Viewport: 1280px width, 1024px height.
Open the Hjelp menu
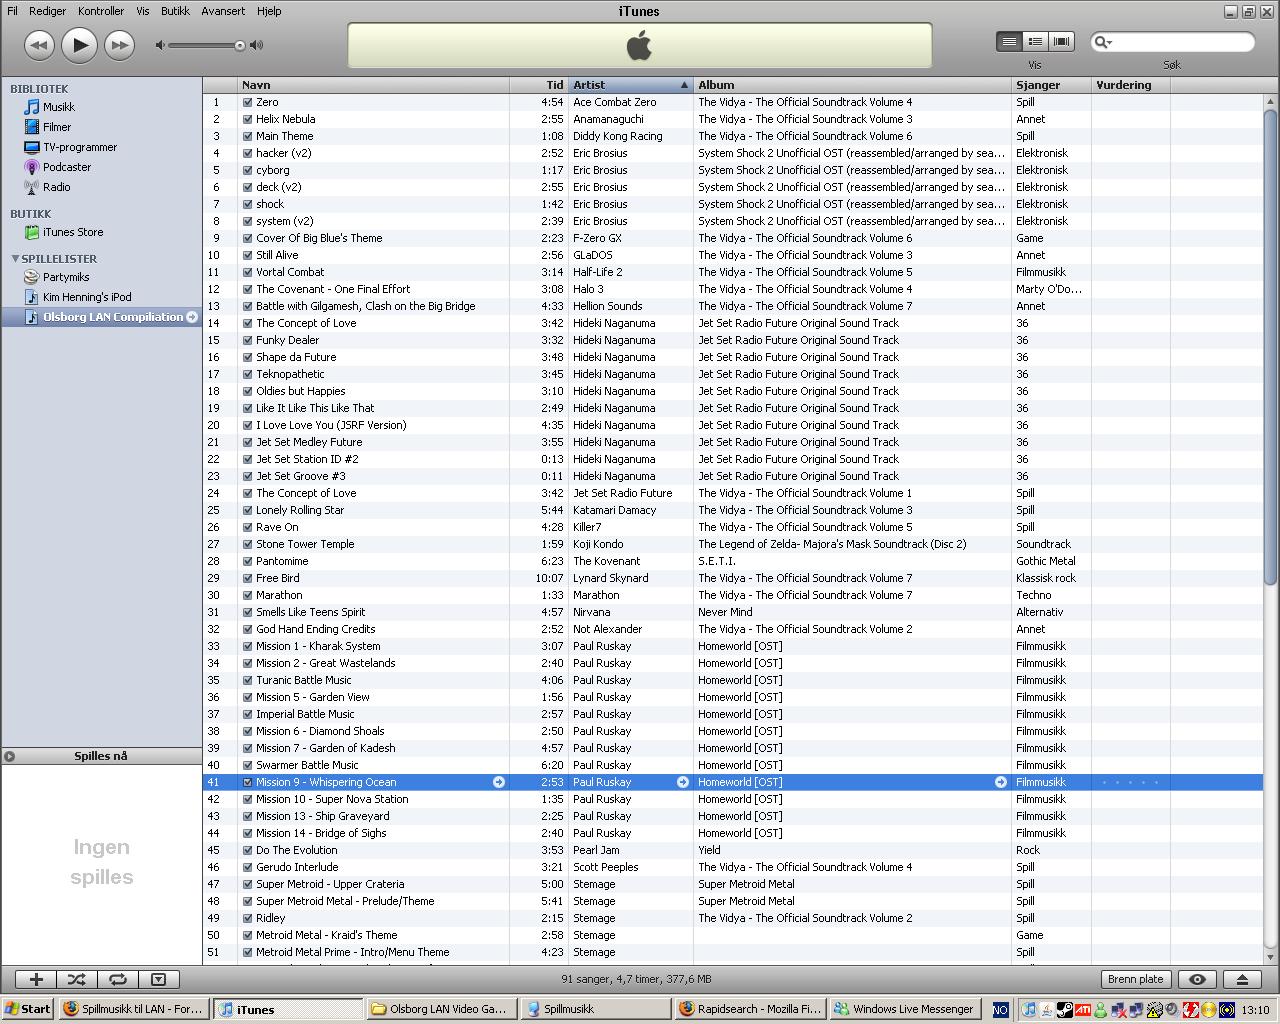(269, 11)
